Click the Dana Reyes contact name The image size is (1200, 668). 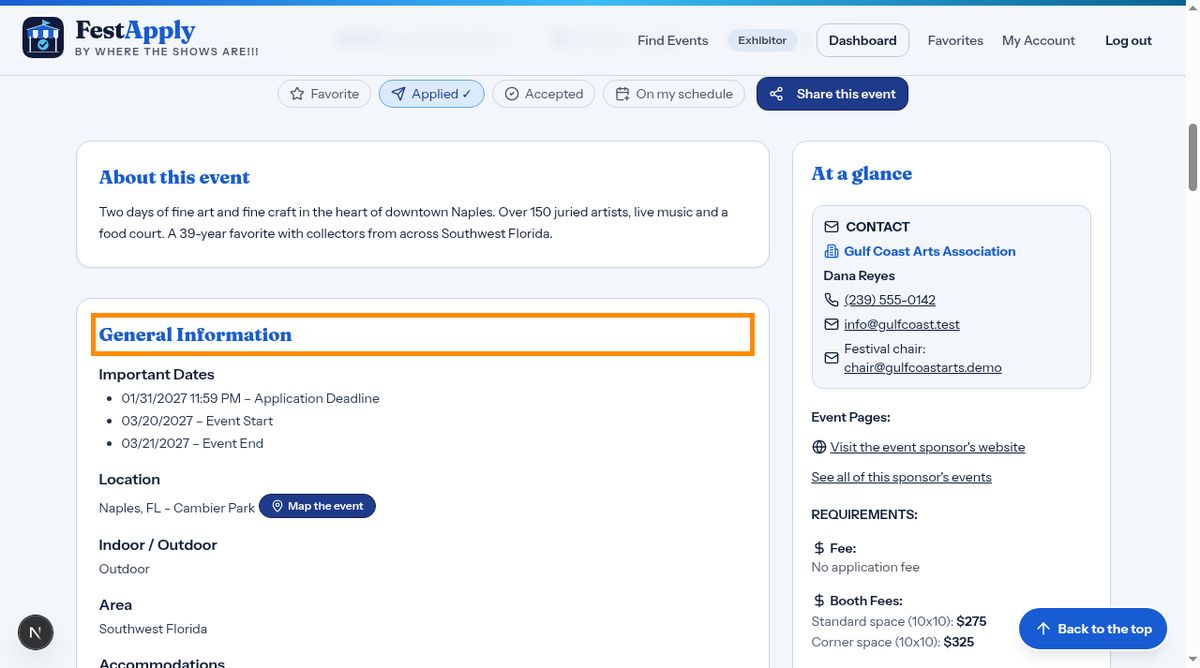coord(859,276)
